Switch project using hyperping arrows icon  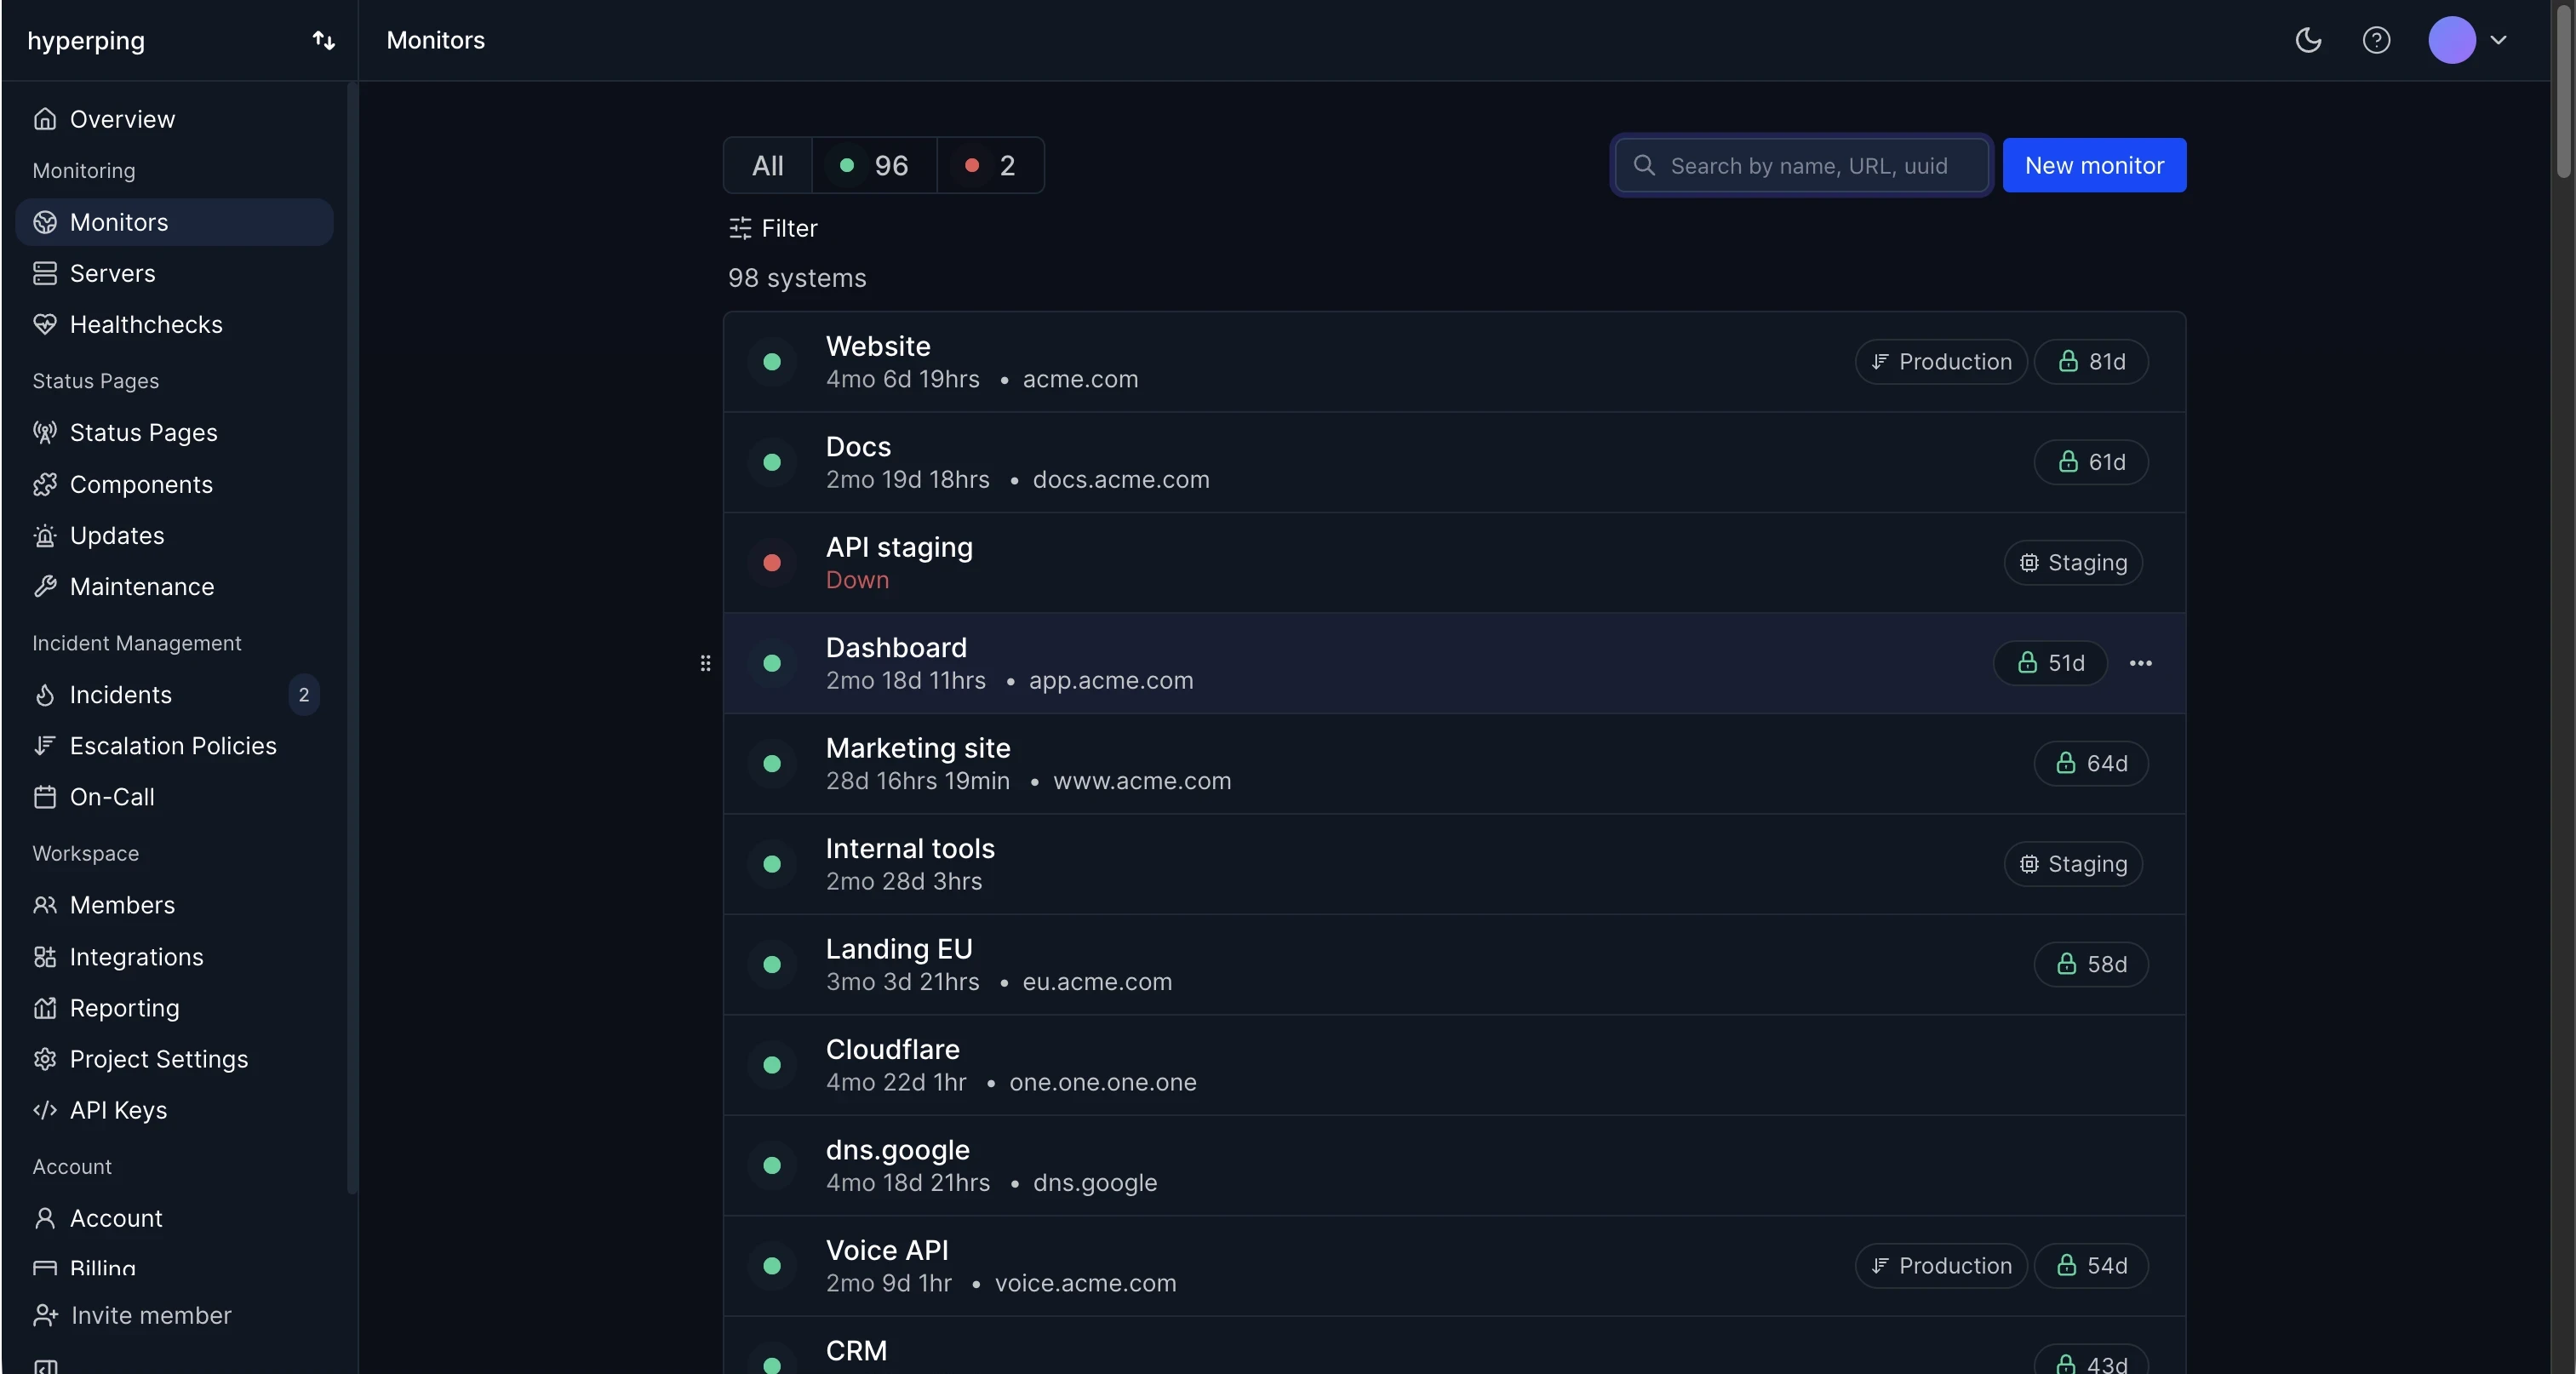click(x=323, y=40)
